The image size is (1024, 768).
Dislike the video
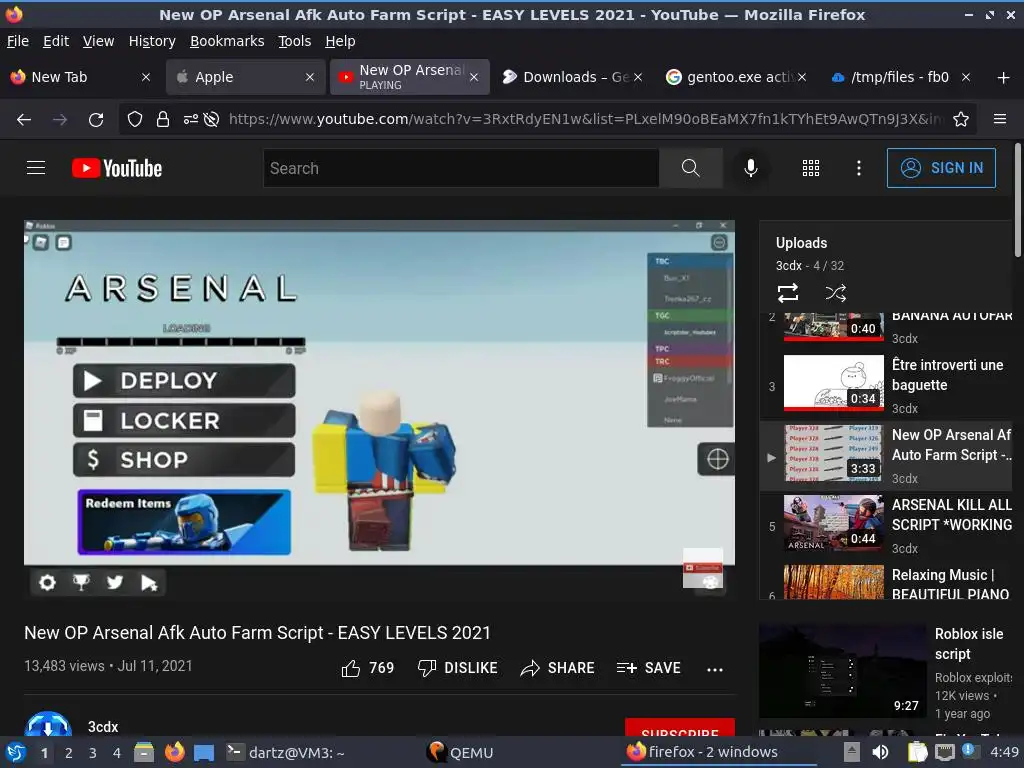[458, 668]
